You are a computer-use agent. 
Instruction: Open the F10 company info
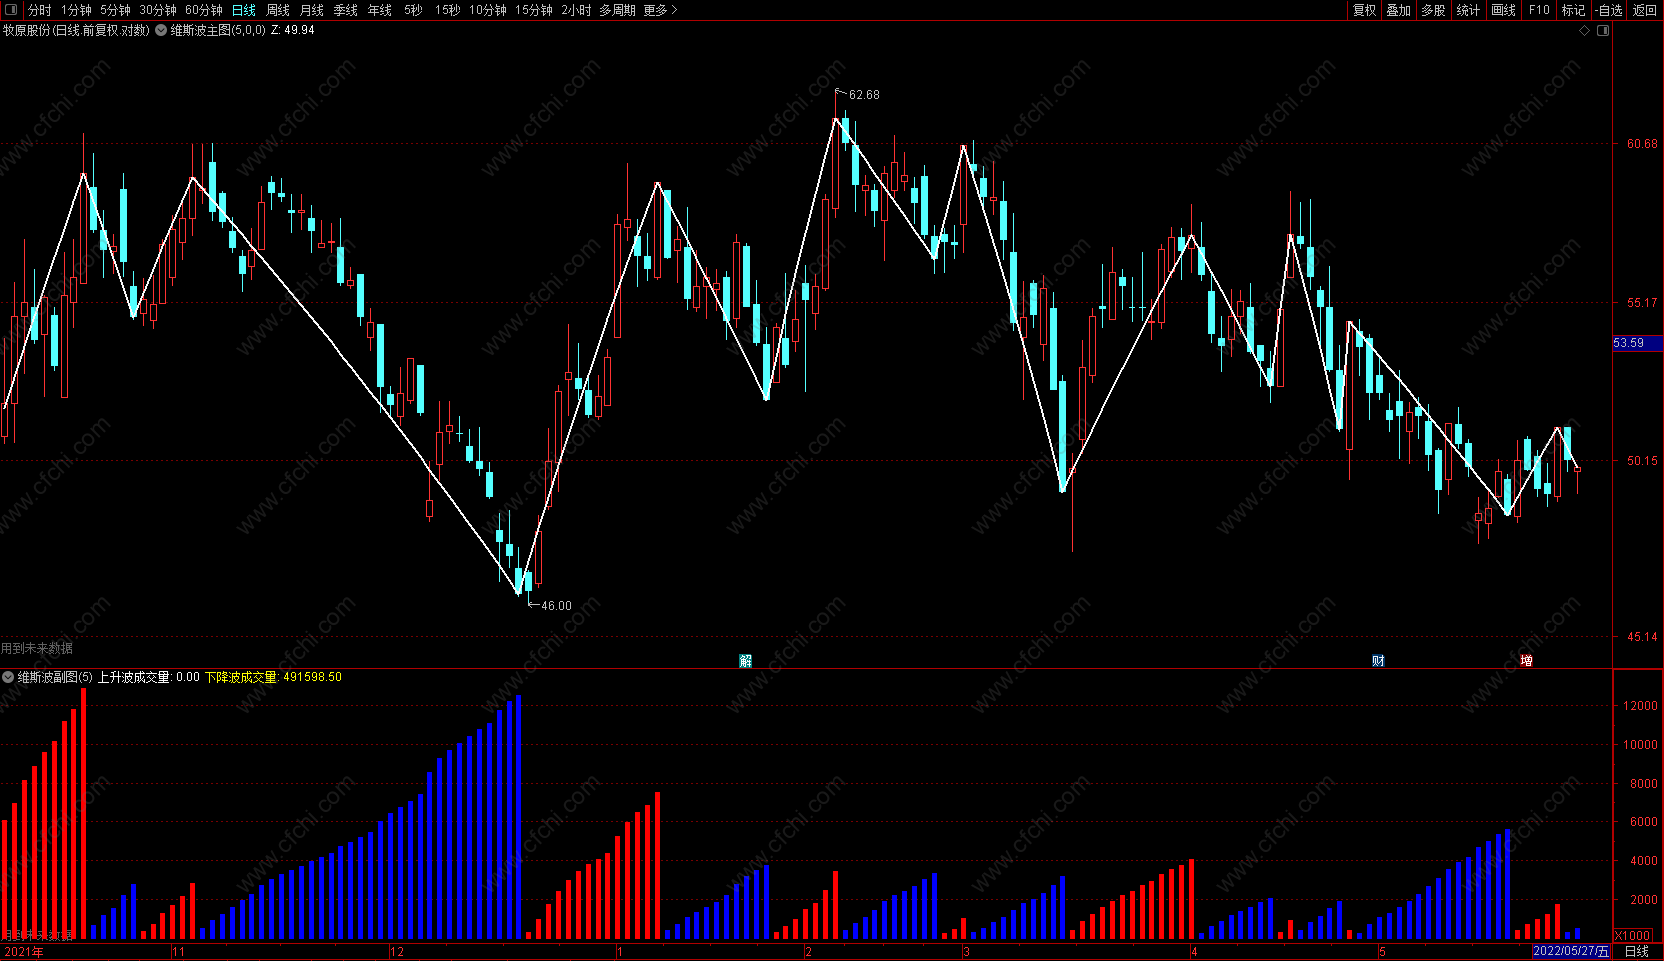point(1539,10)
